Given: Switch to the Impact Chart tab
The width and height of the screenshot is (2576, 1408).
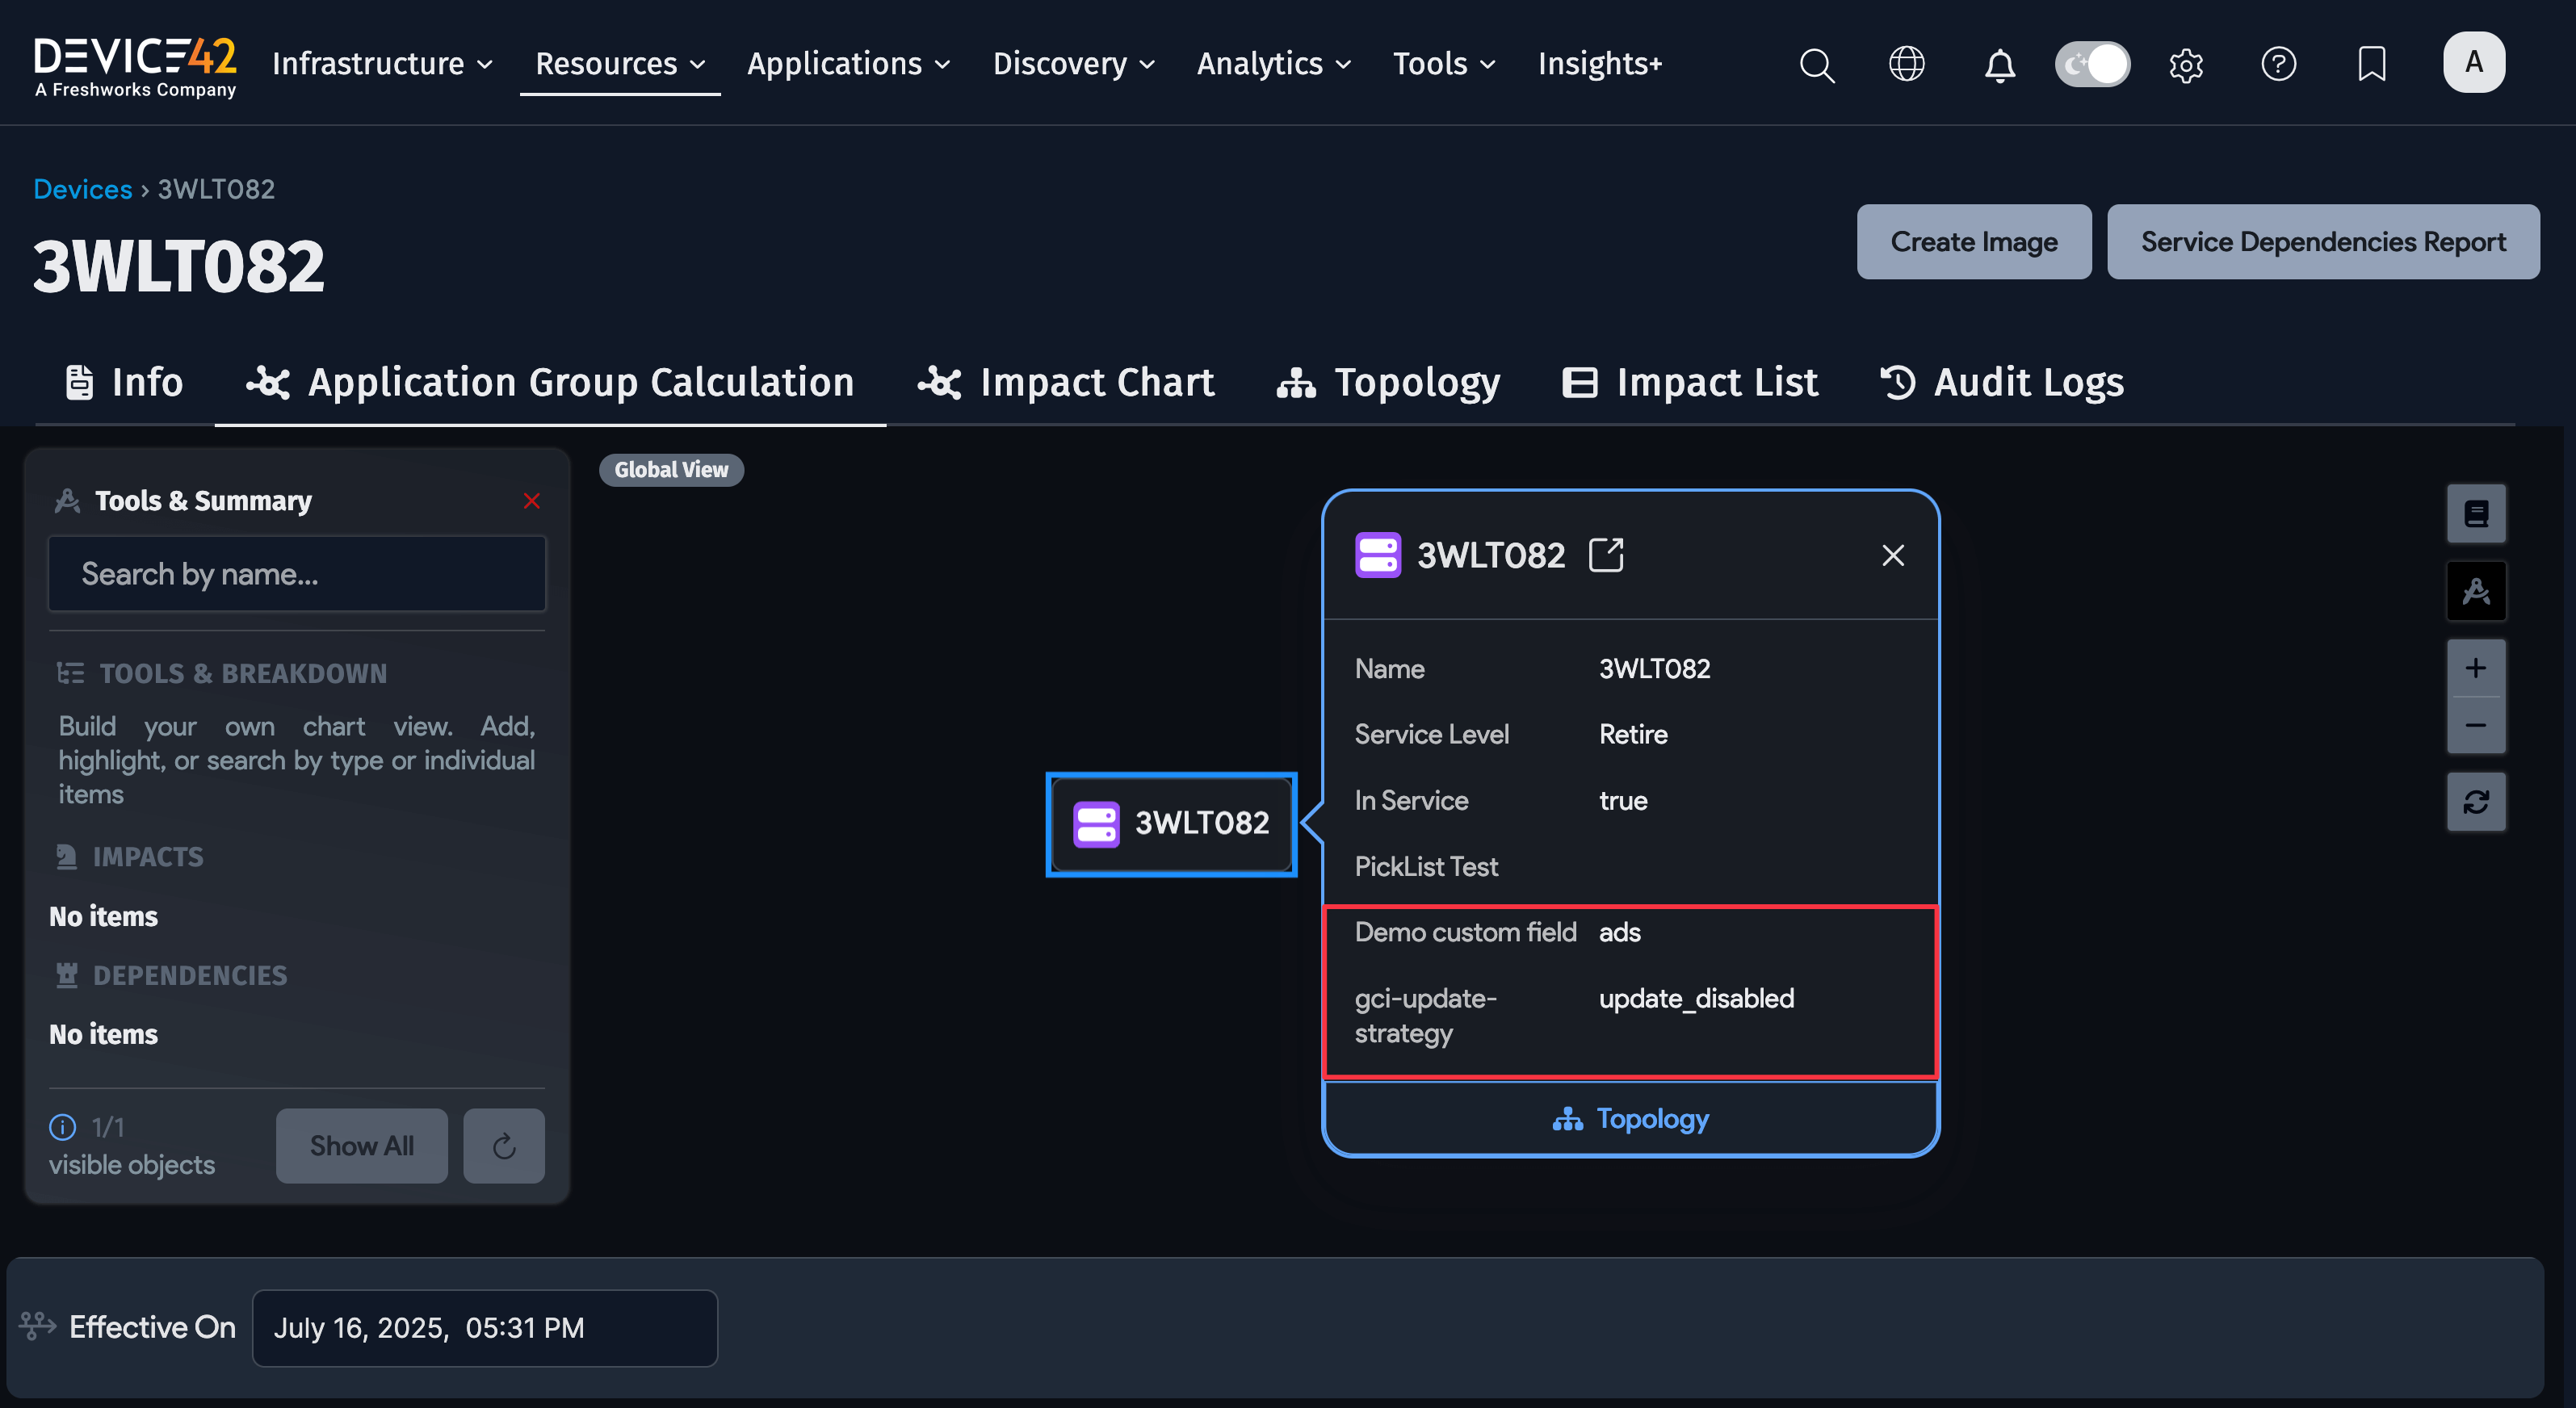Looking at the screenshot, I should (1066, 382).
